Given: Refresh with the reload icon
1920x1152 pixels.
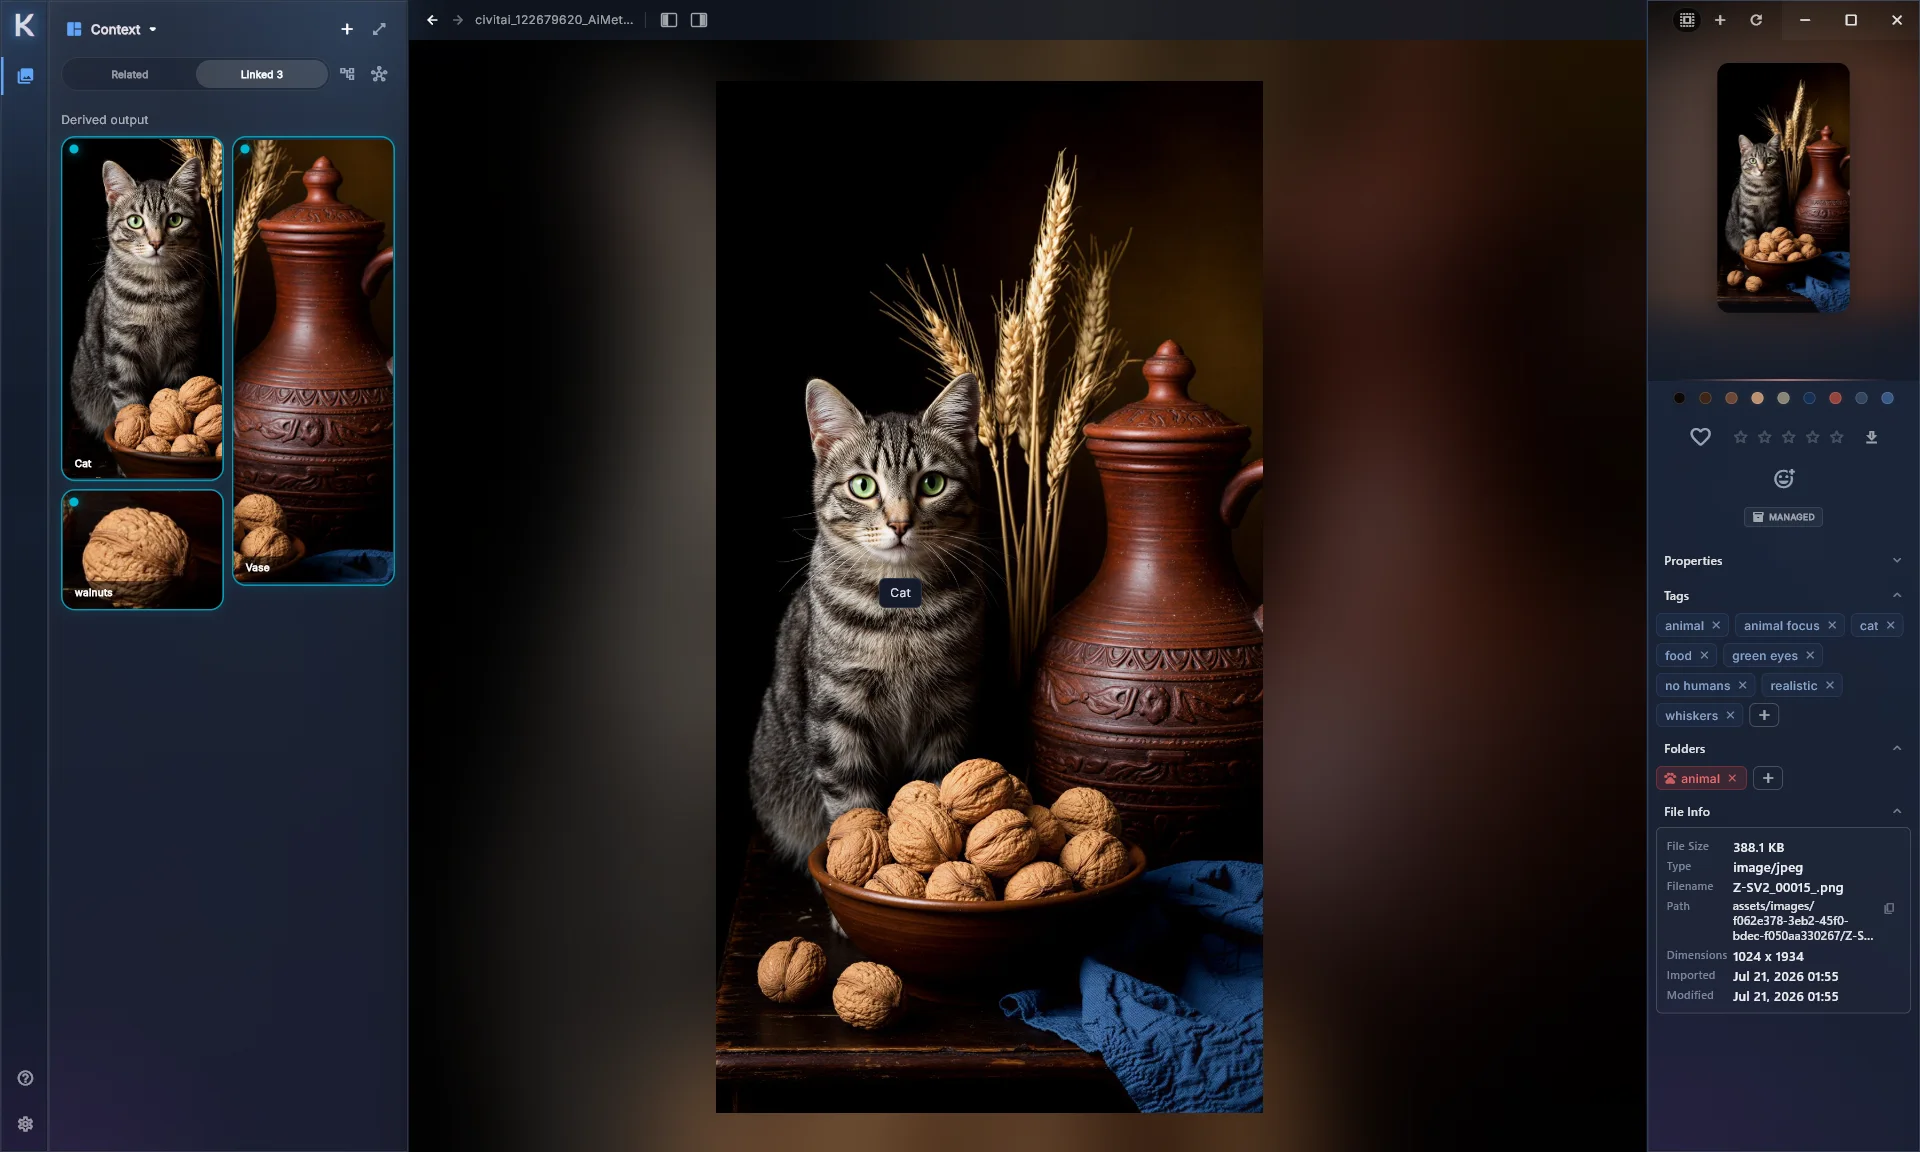Looking at the screenshot, I should pyautogui.click(x=1756, y=20).
